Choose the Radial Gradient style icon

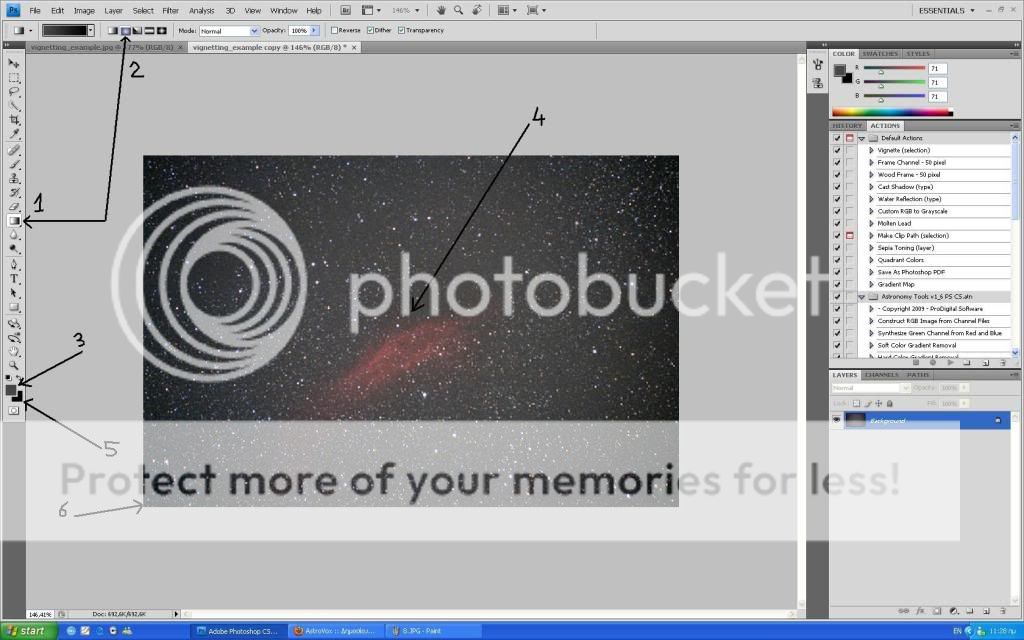(x=125, y=31)
